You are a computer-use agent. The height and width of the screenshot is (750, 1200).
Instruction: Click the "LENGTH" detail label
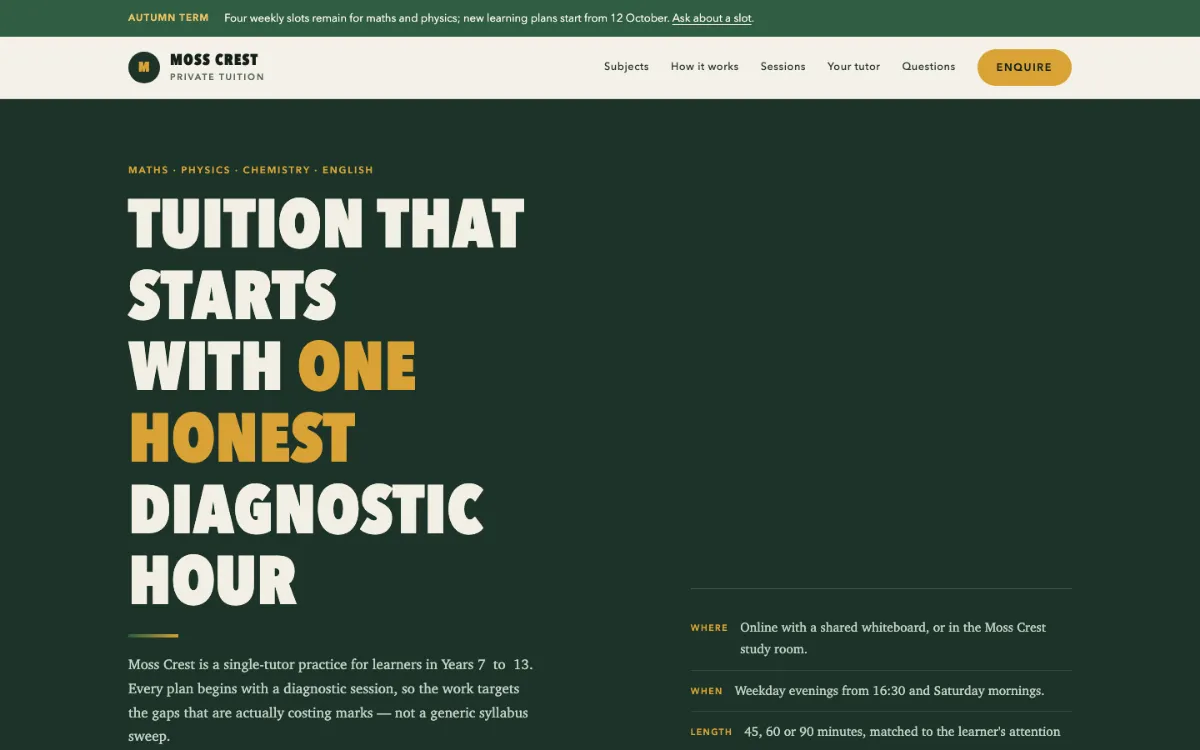click(x=711, y=732)
